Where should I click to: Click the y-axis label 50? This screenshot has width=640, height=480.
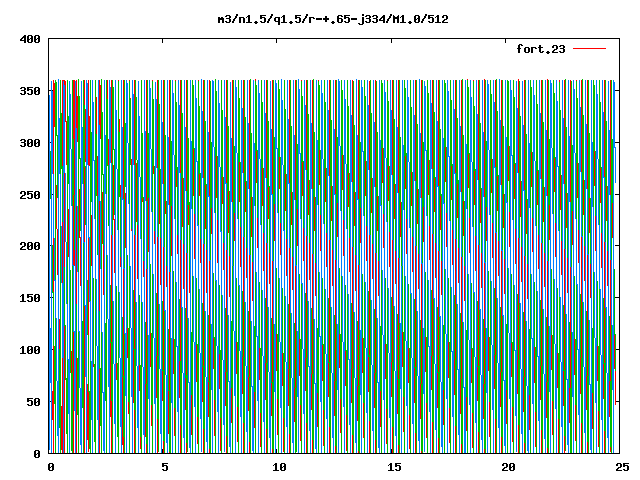click(x=34, y=402)
